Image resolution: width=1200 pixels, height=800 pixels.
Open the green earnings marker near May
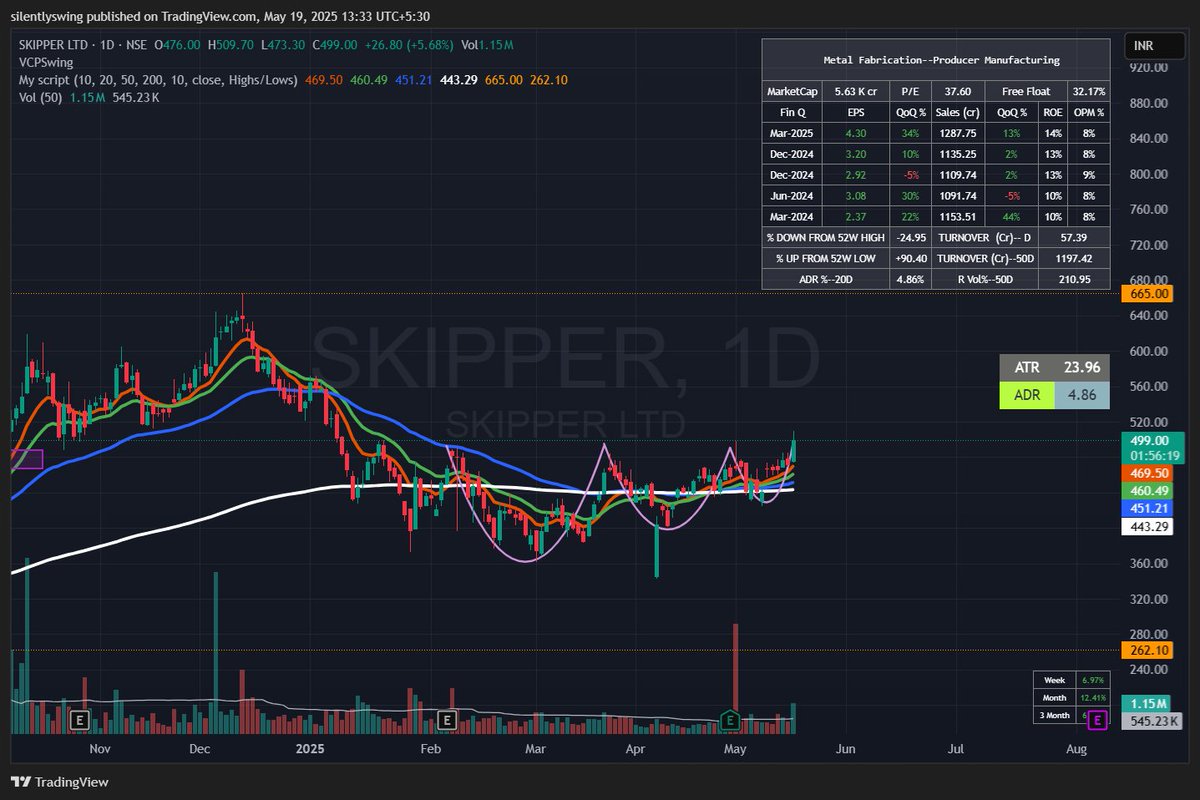click(x=731, y=719)
